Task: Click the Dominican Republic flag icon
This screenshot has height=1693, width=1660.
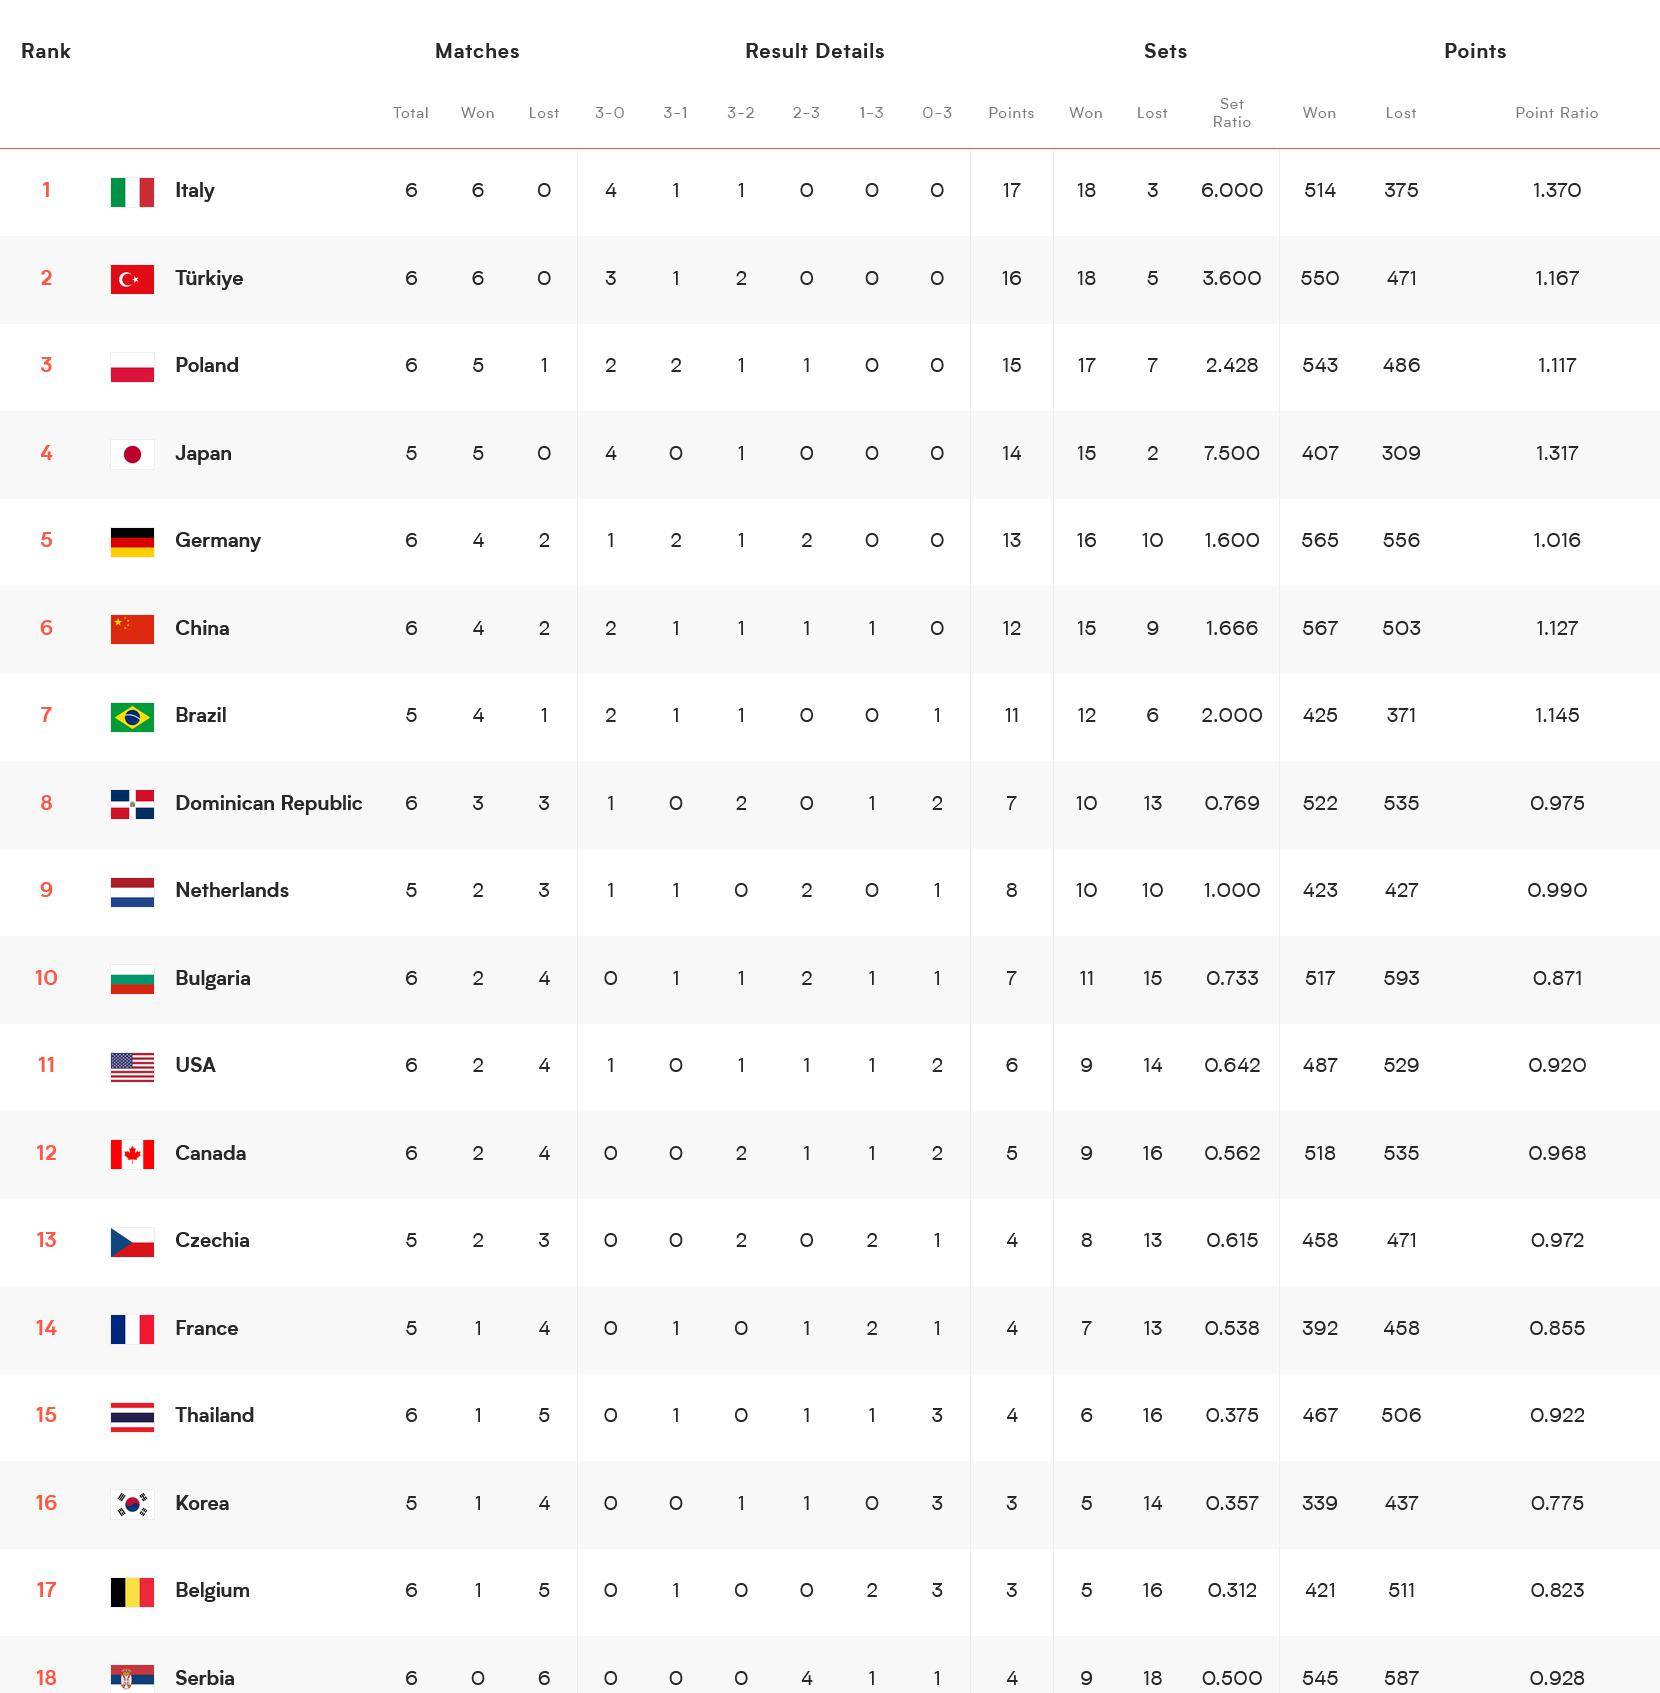Action: [132, 804]
